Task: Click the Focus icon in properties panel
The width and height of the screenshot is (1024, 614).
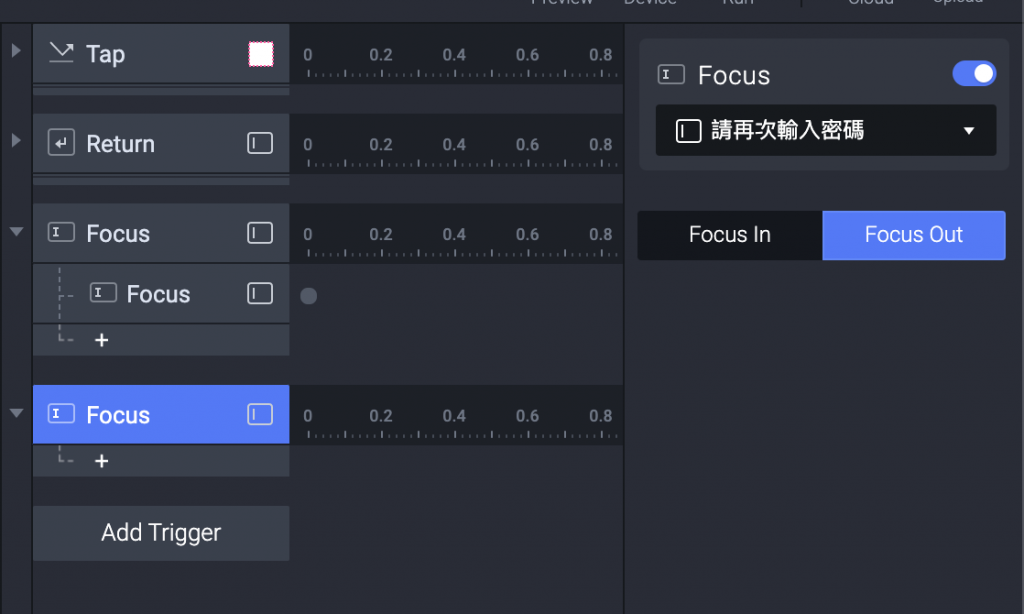Action: (x=671, y=75)
